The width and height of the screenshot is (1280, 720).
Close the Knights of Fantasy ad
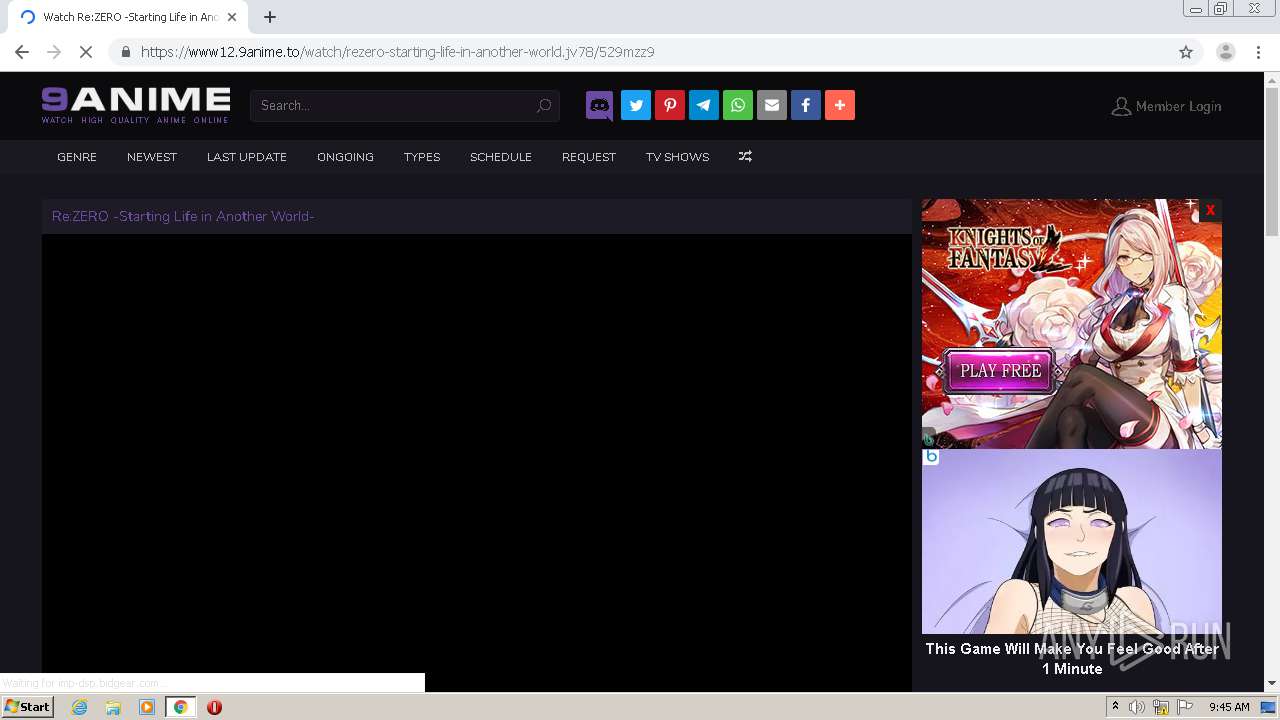pos(1210,210)
